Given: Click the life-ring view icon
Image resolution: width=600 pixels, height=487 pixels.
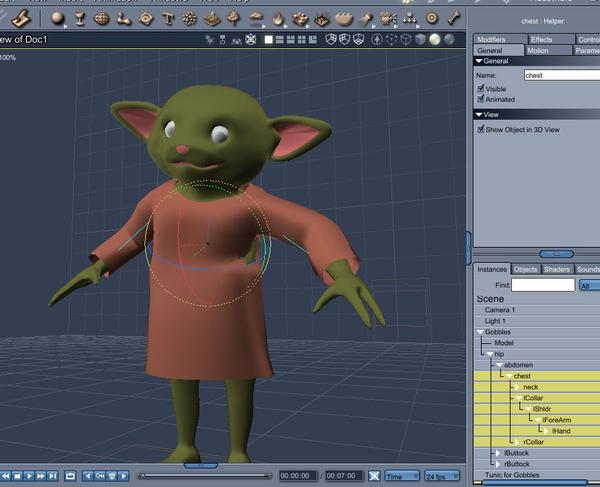Looking at the screenshot, I should pos(251,39).
